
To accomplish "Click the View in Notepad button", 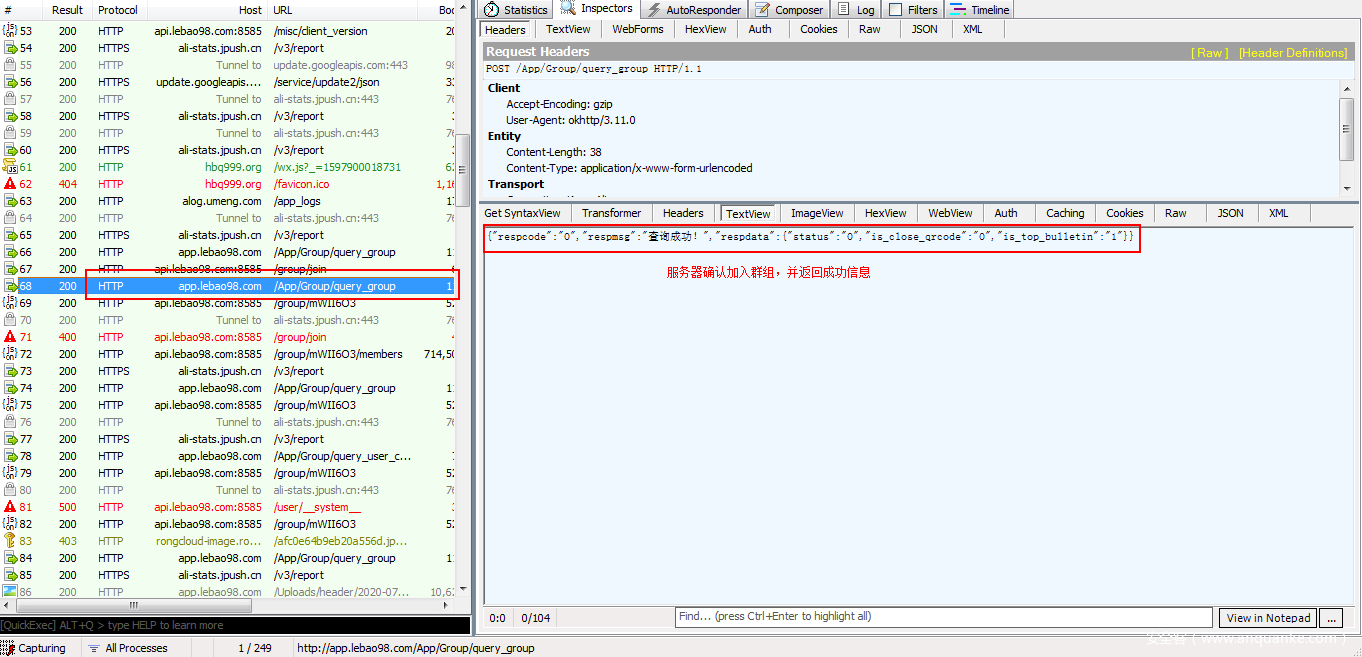I will click(1268, 618).
